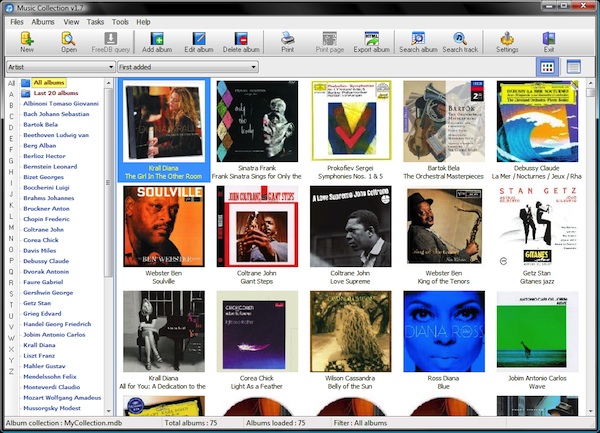Open the View menu
This screenshot has width=600, height=433.
click(71, 22)
